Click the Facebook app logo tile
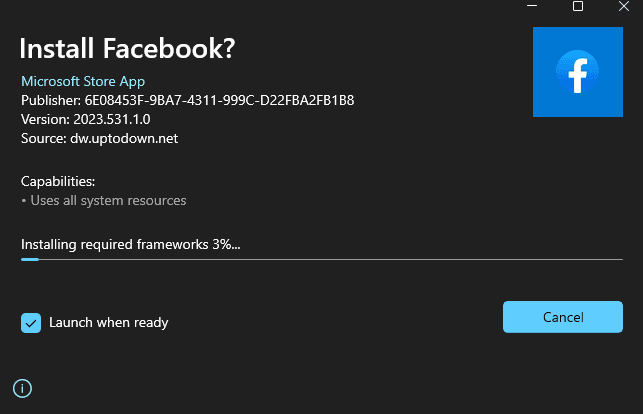This screenshot has width=643, height=414. [577, 72]
